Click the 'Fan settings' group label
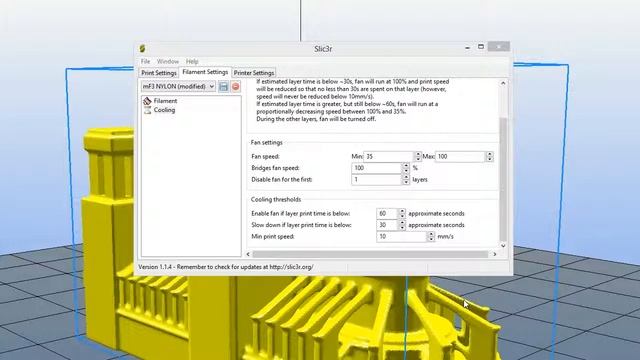640x360 pixels. pos(267,142)
